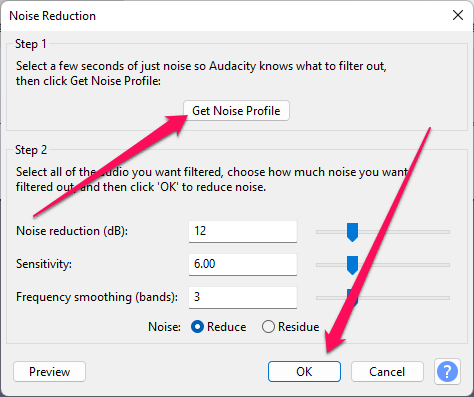Click the Frequency smoothing slider handle
Screen dimensions: 474x397
[352, 298]
